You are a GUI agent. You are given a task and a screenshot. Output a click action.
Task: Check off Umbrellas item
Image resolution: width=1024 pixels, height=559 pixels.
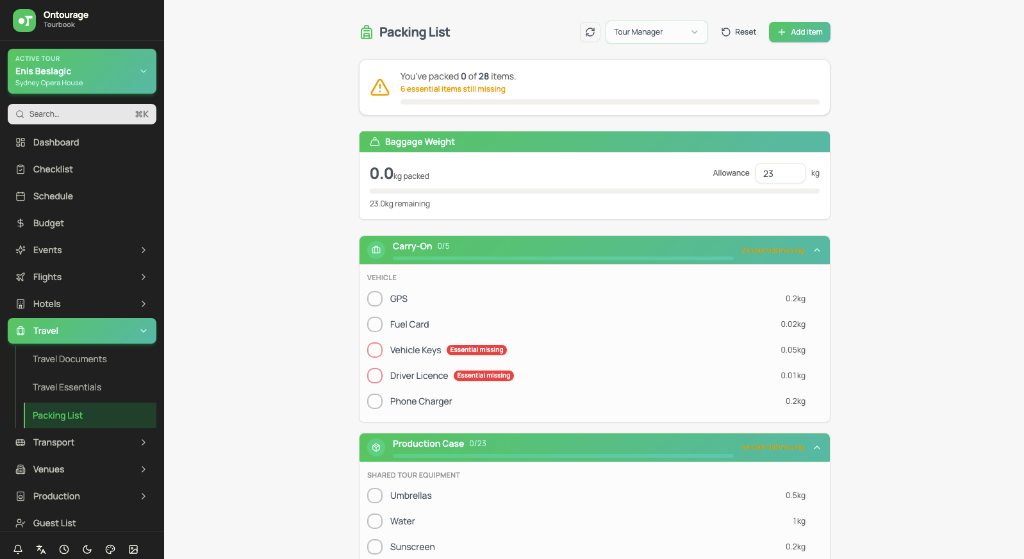(375, 496)
